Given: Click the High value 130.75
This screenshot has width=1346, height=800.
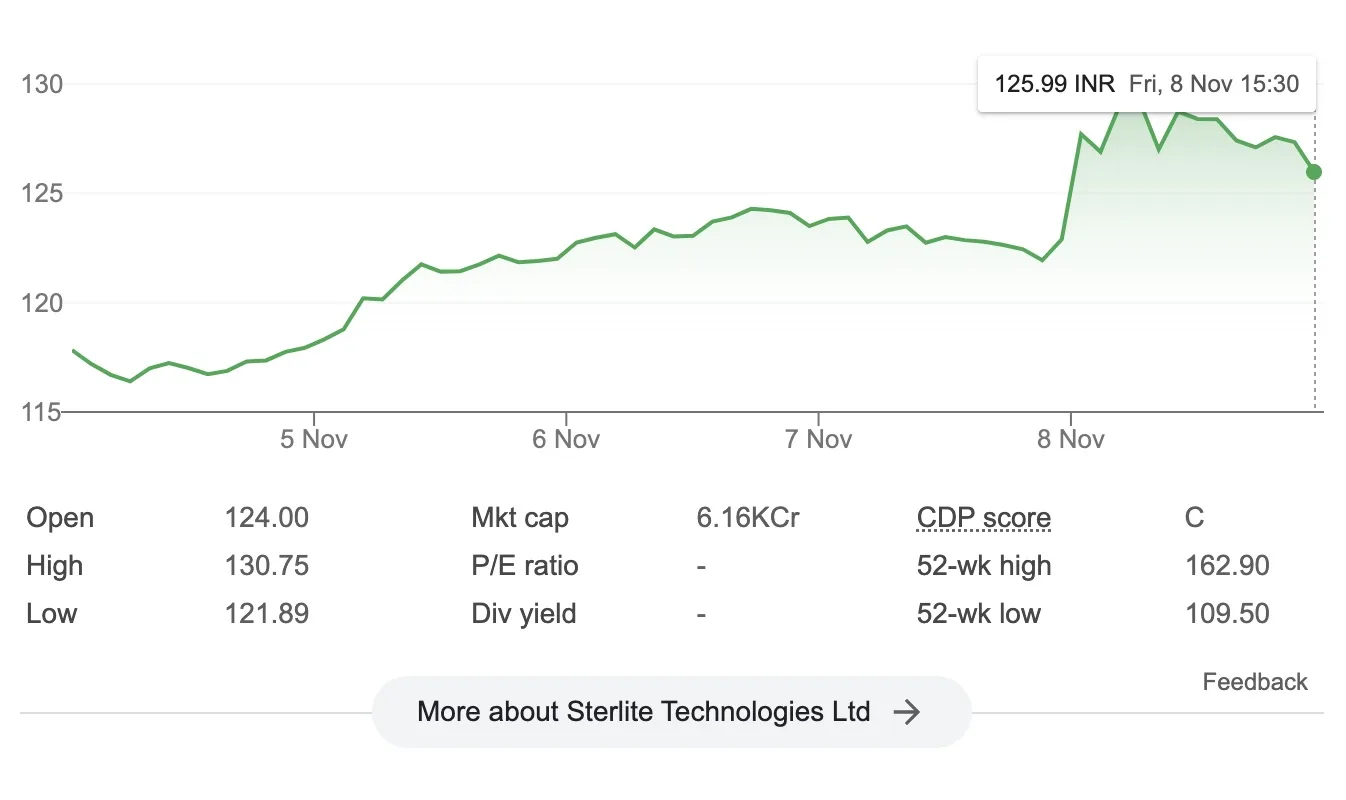Looking at the screenshot, I should click(x=266, y=565).
